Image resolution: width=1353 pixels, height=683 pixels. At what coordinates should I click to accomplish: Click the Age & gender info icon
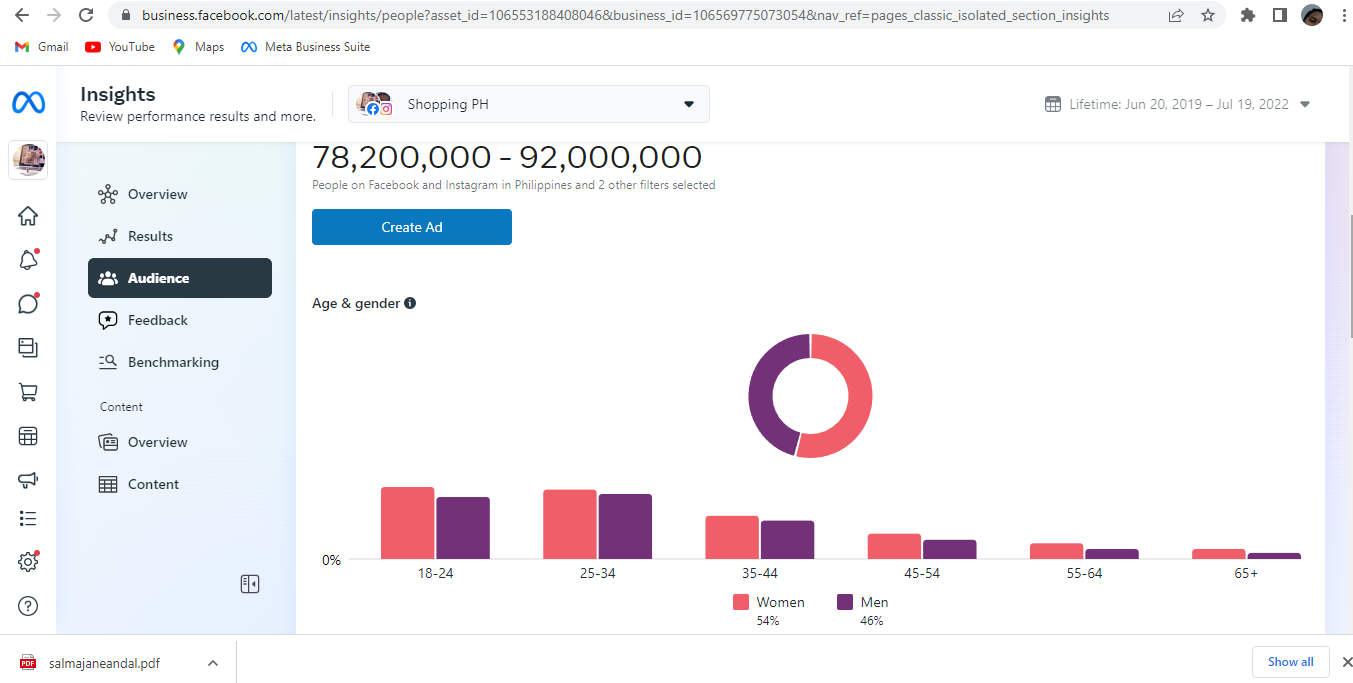click(410, 303)
